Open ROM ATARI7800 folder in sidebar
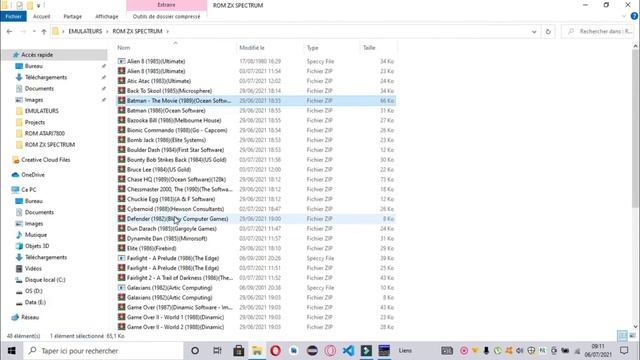Image resolution: width=640 pixels, height=360 pixels. pos(45,133)
